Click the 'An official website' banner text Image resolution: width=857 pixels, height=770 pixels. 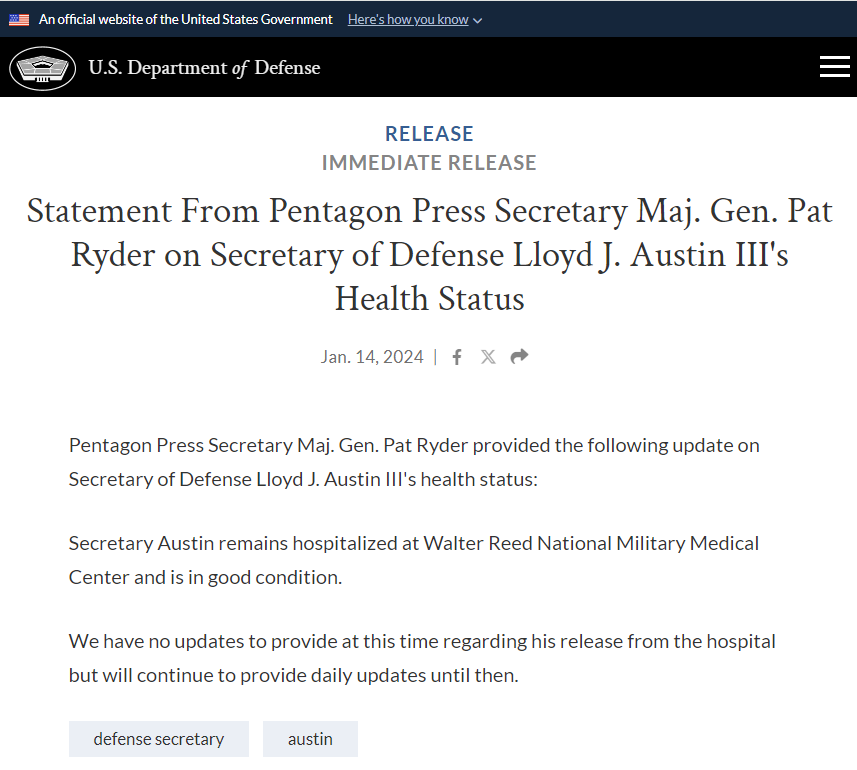click(186, 19)
